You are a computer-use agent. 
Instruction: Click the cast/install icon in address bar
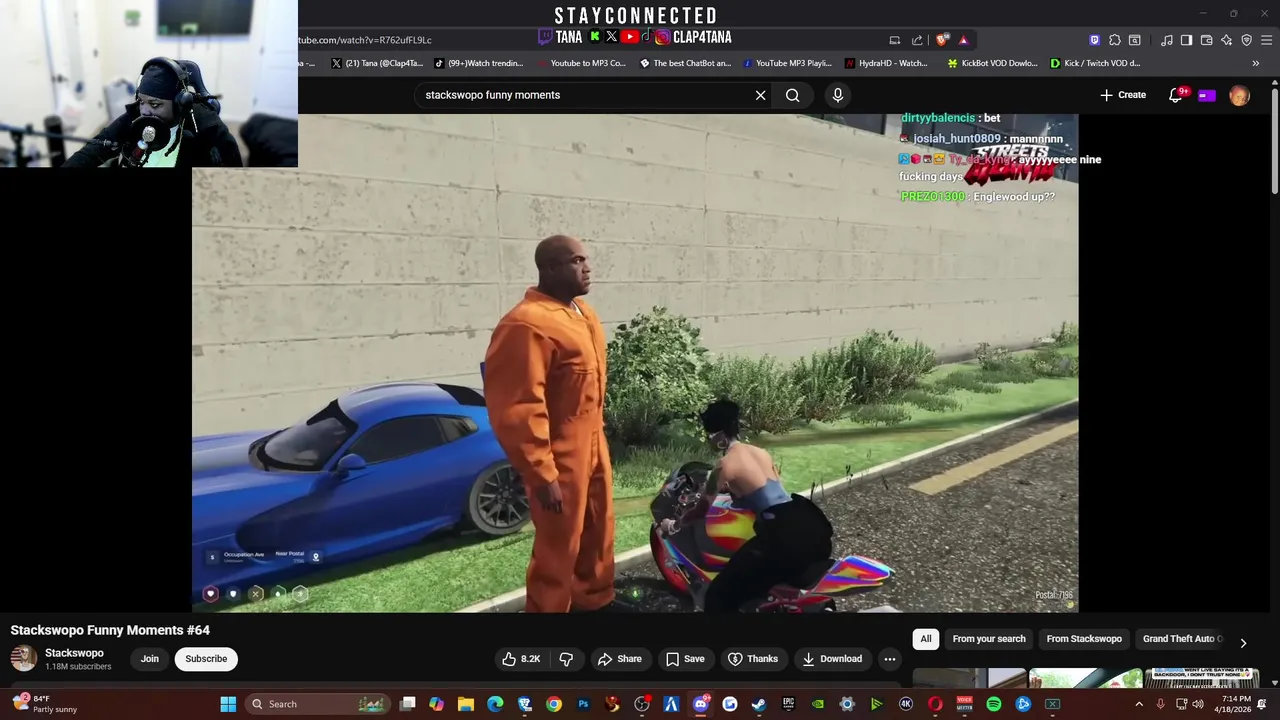[x=895, y=40]
